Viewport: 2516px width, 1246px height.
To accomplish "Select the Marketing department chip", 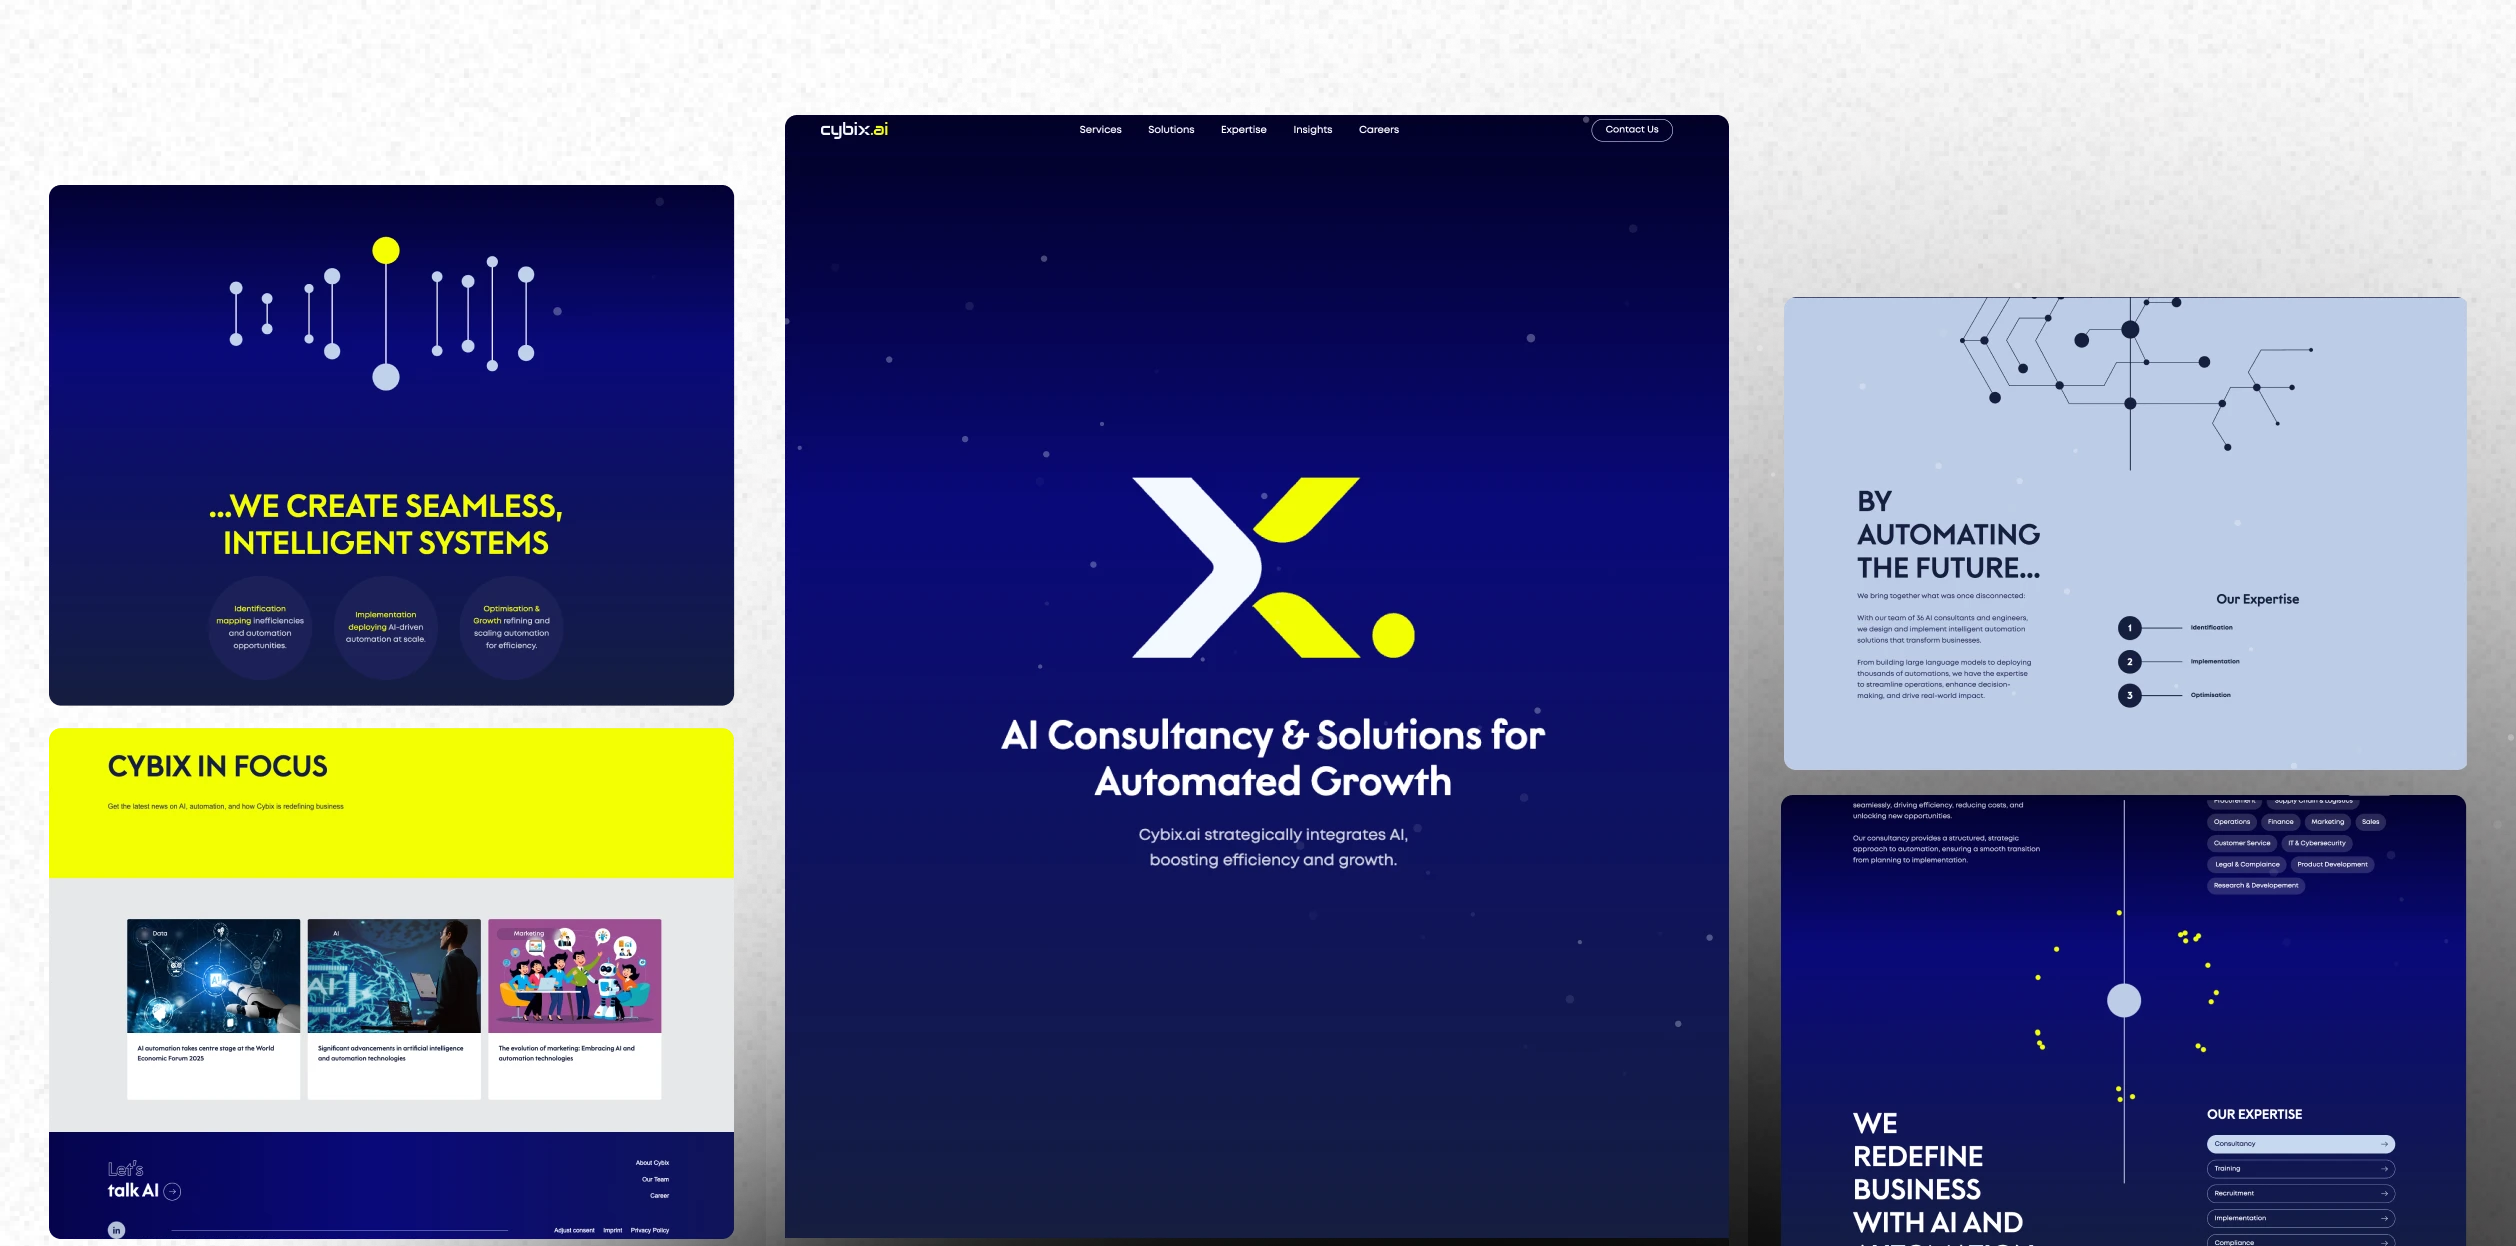I will click(x=2327, y=822).
